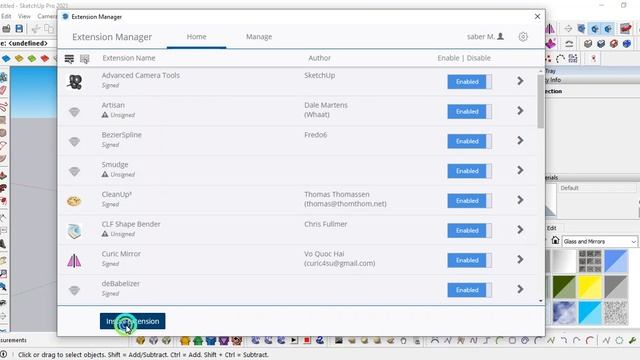
Task: Click the CleanUp³ extension icon
Action: pos(74,201)
